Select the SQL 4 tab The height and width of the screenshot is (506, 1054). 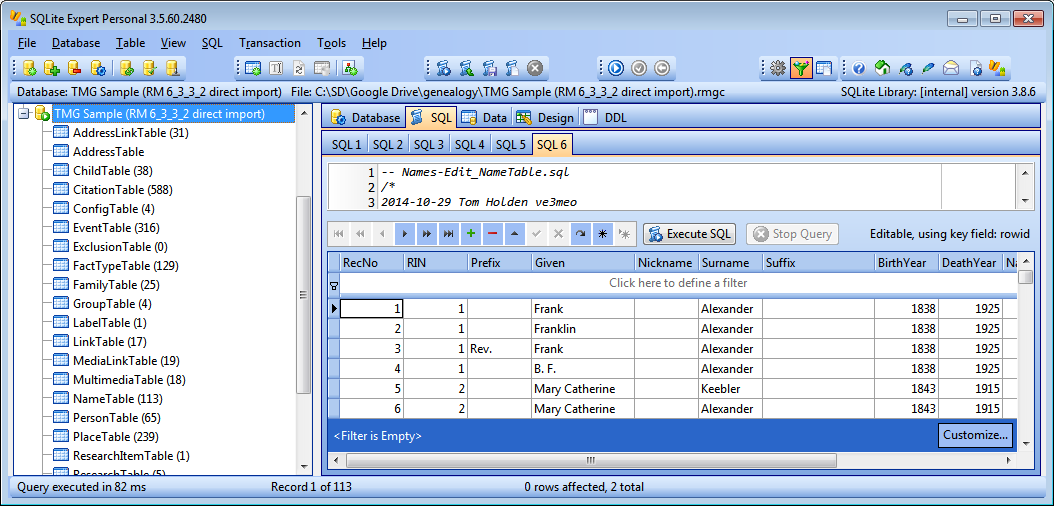(x=470, y=144)
